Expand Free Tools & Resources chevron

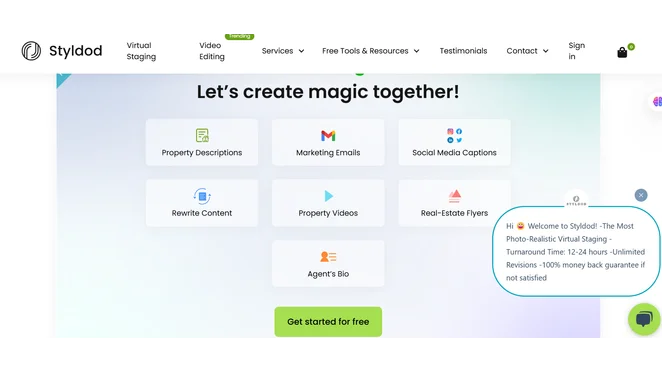click(416, 51)
